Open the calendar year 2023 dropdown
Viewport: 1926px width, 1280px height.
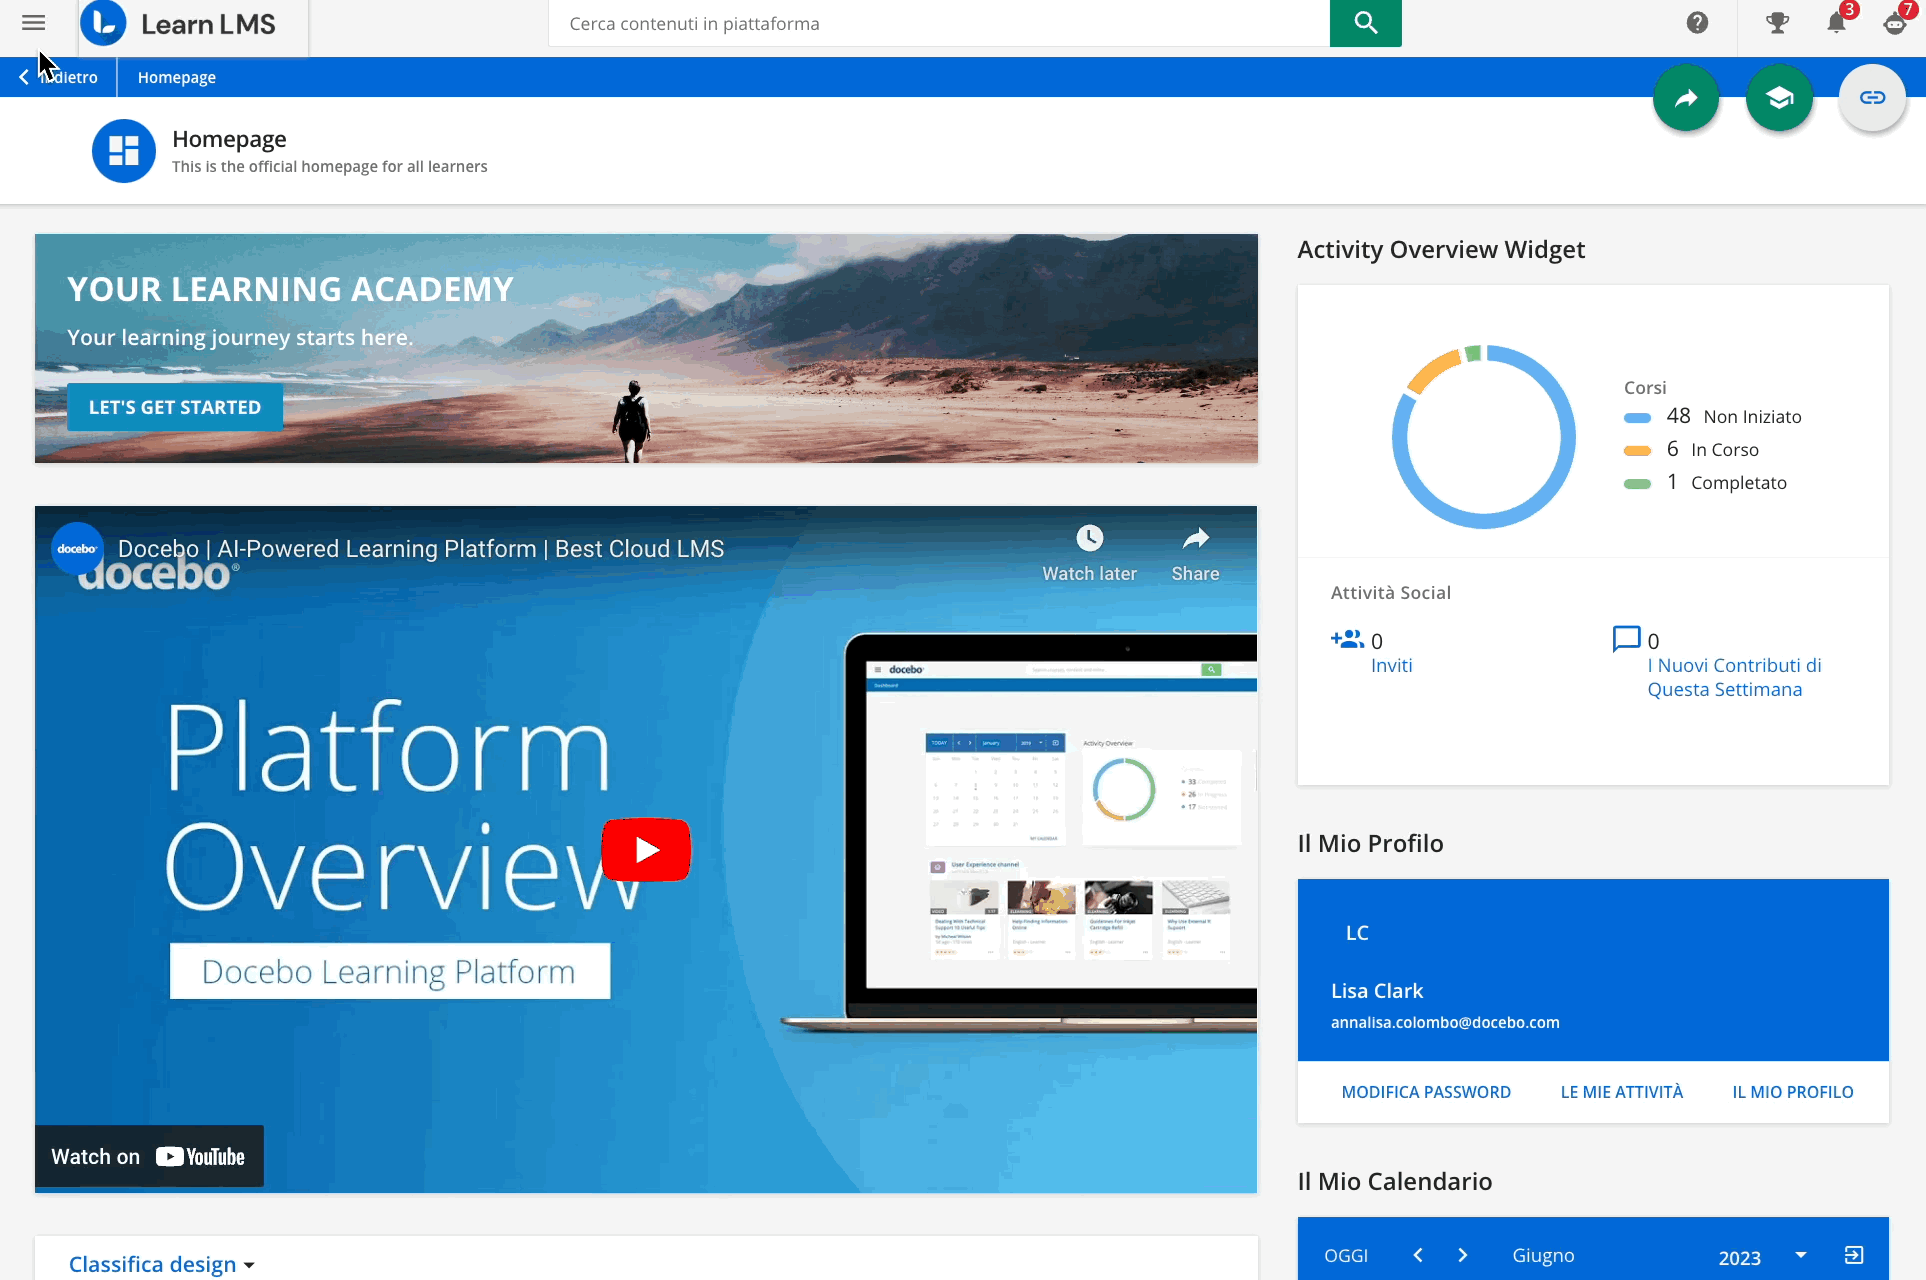(1800, 1256)
